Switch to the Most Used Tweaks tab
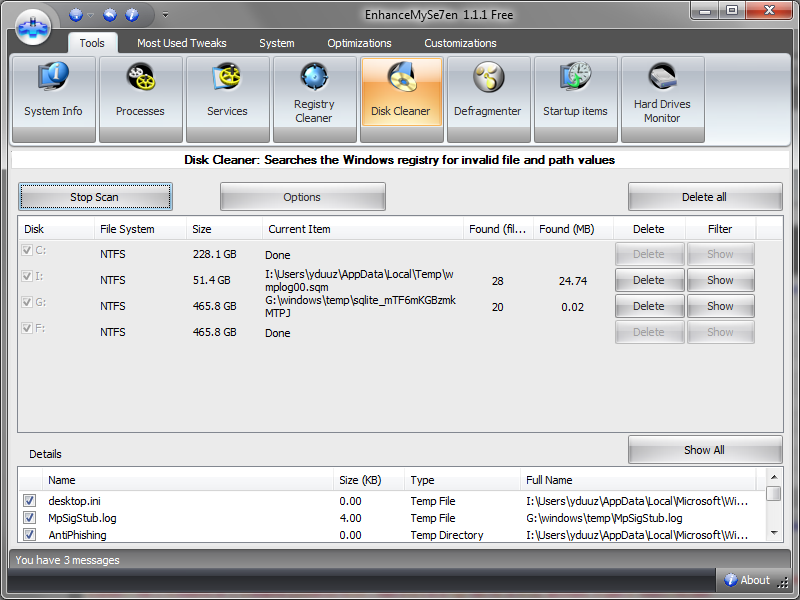The height and width of the screenshot is (600, 800). [x=181, y=43]
